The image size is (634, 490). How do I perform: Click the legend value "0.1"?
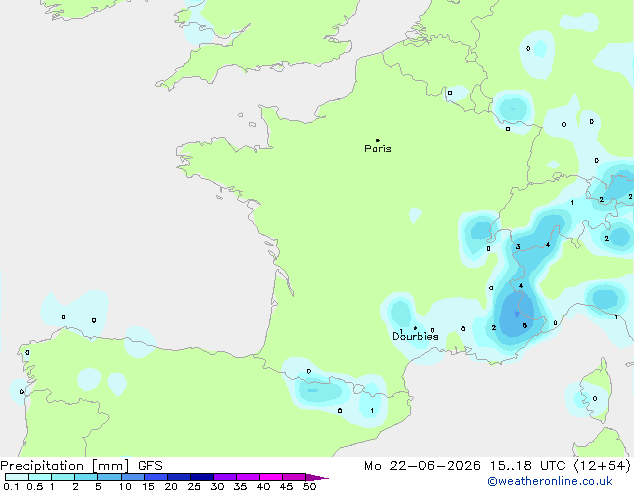[x=11, y=486]
